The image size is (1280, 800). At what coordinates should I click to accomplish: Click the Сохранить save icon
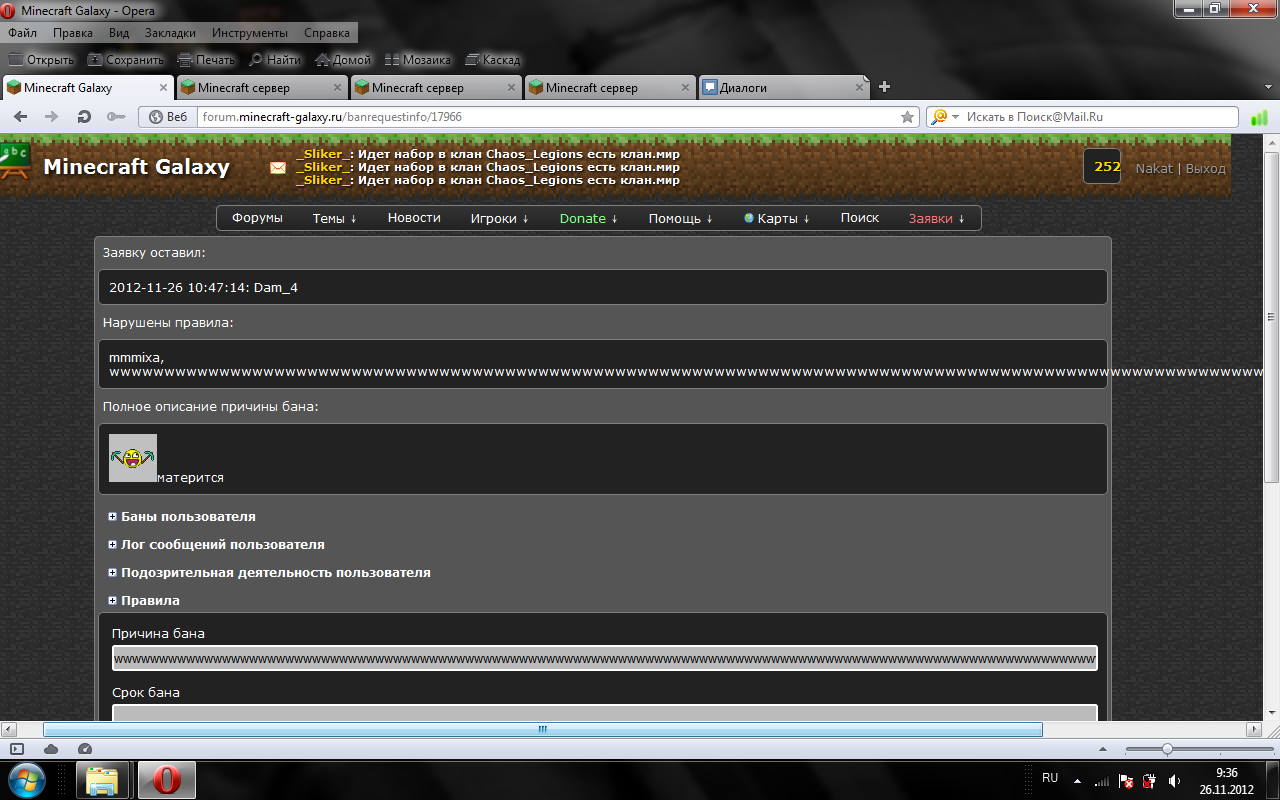click(95, 60)
